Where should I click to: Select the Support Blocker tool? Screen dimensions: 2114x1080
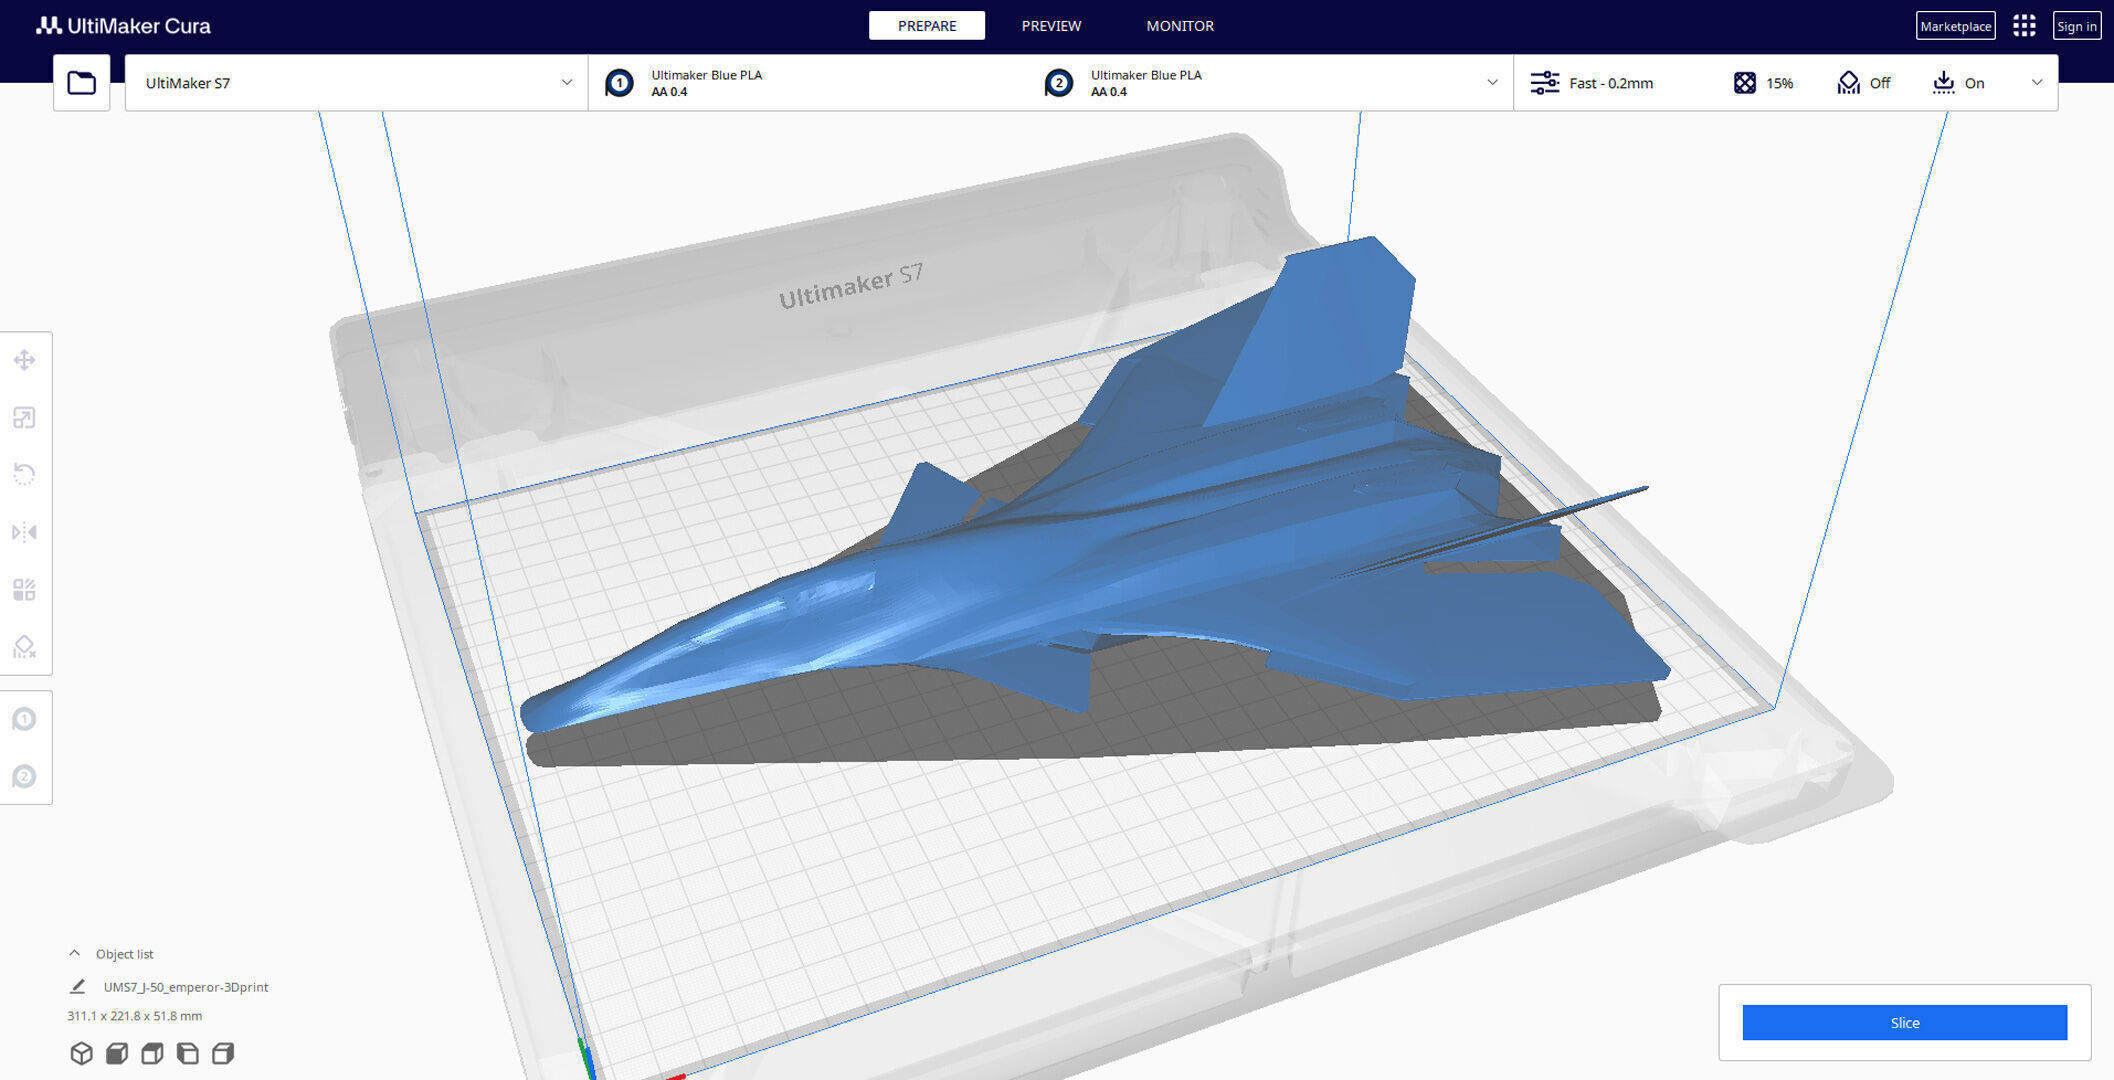[x=25, y=647]
